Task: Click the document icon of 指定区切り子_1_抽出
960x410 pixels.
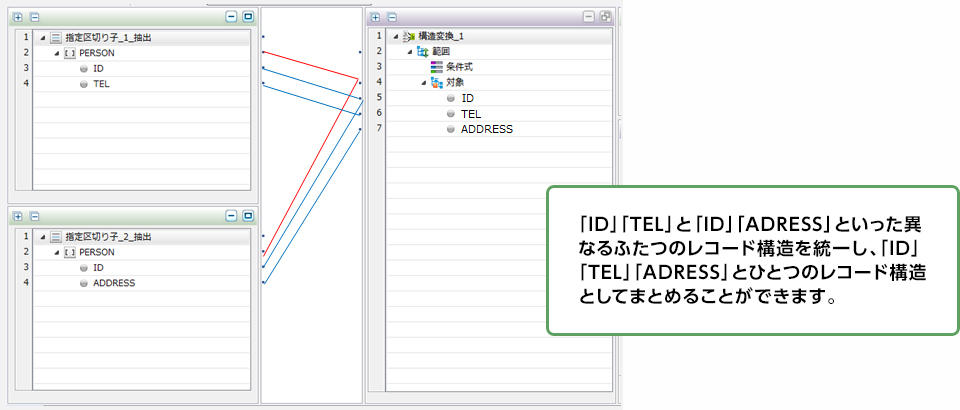Action: [x=56, y=38]
